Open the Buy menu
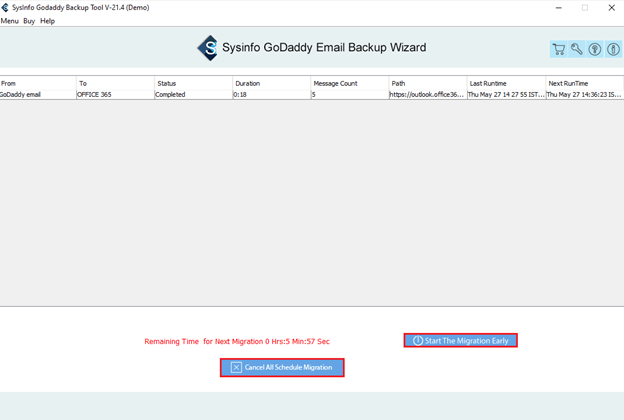Screen dimensions: 624x420 [x=29, y=21]
